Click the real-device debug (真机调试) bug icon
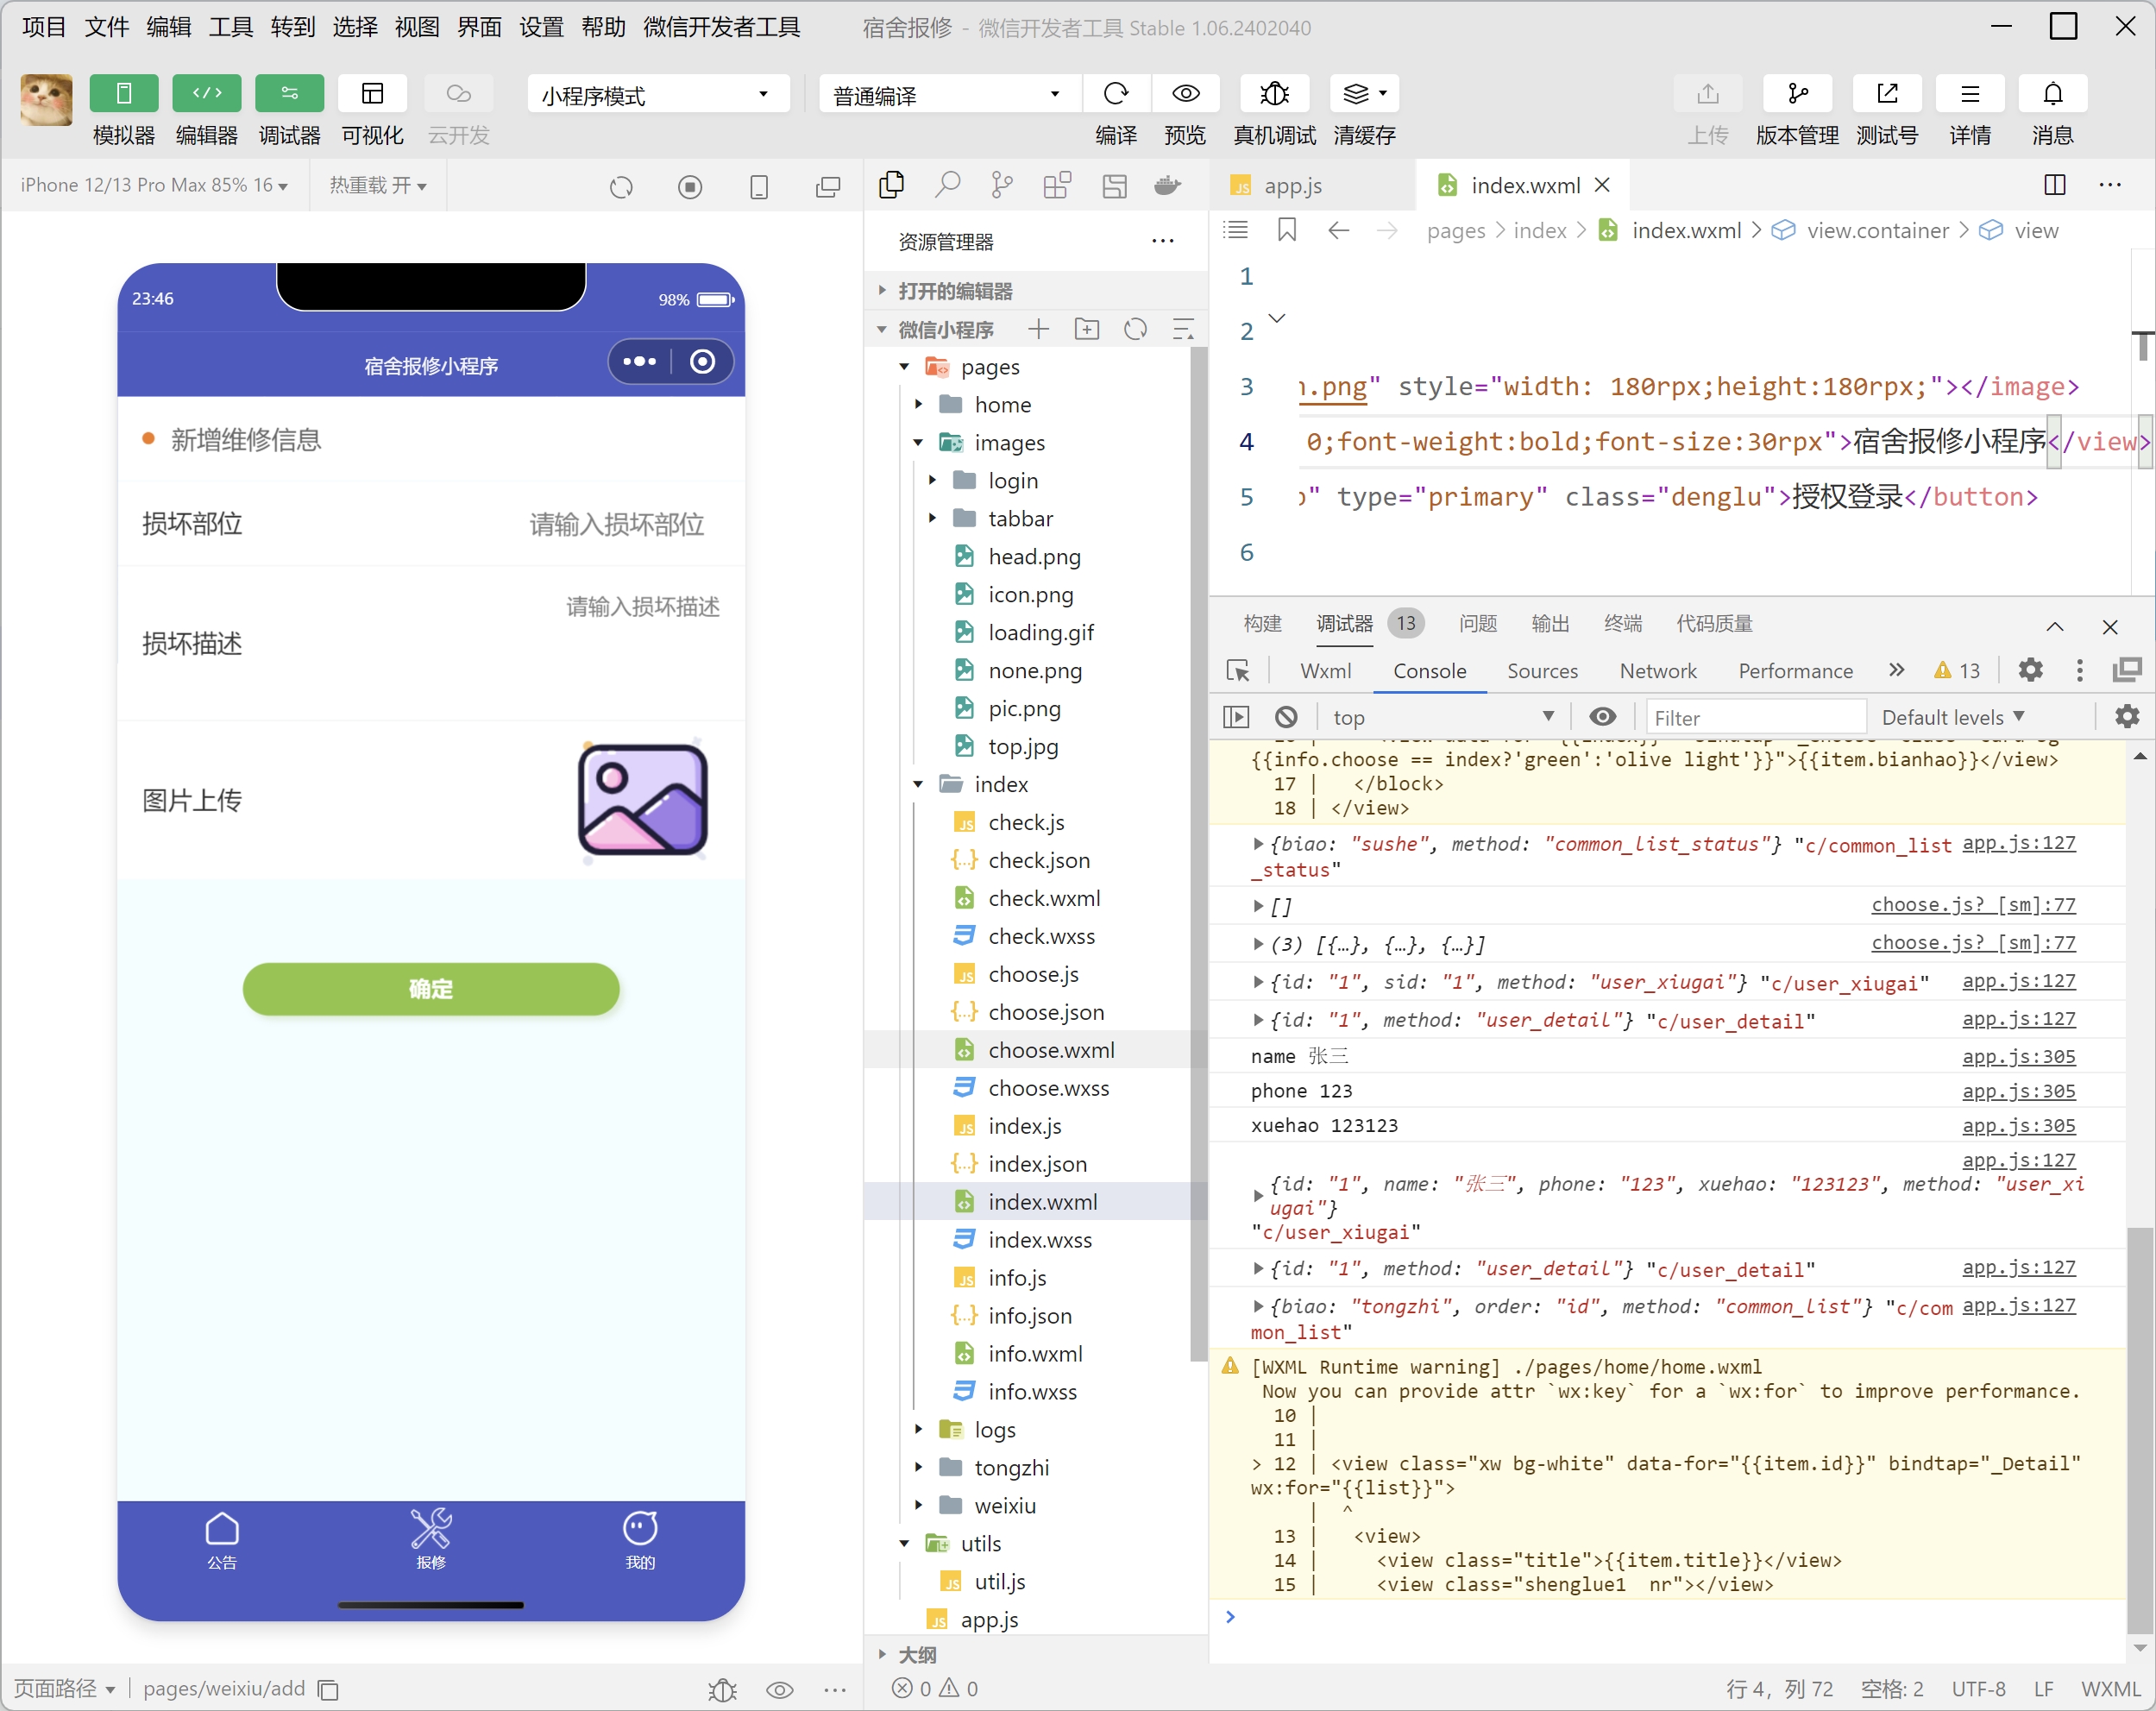Viewport: 2156px width, 1711px height. 1274,94
